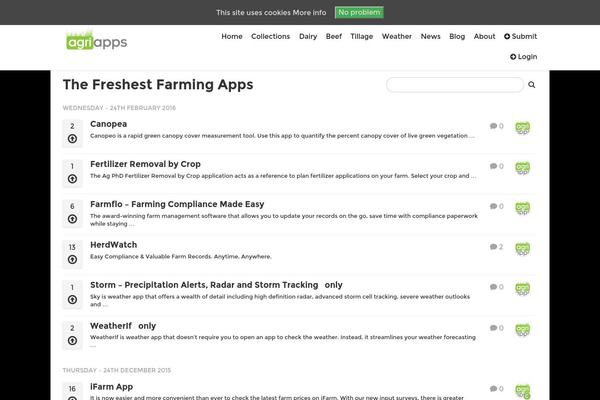Screen dimensions: 600x400
Task: Click the Farmflo app thumbnail logo
Action: pos(522,208)
